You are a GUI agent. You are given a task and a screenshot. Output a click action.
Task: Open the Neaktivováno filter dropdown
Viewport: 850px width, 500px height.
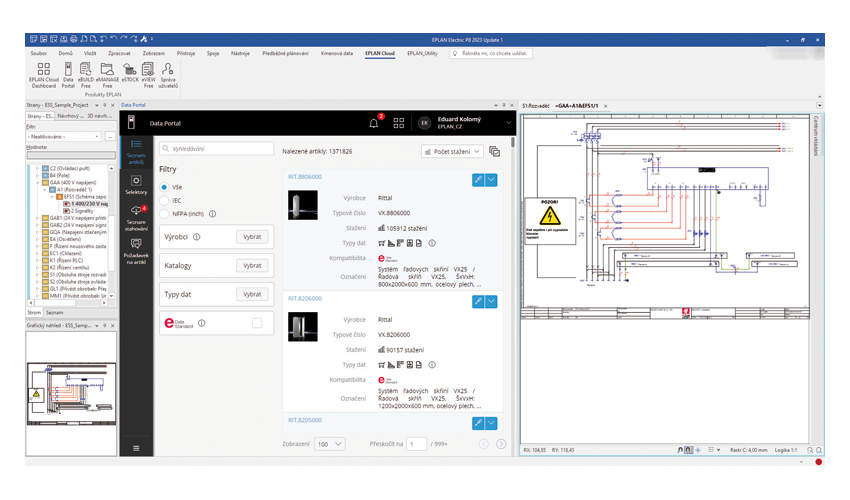(64, 137)
